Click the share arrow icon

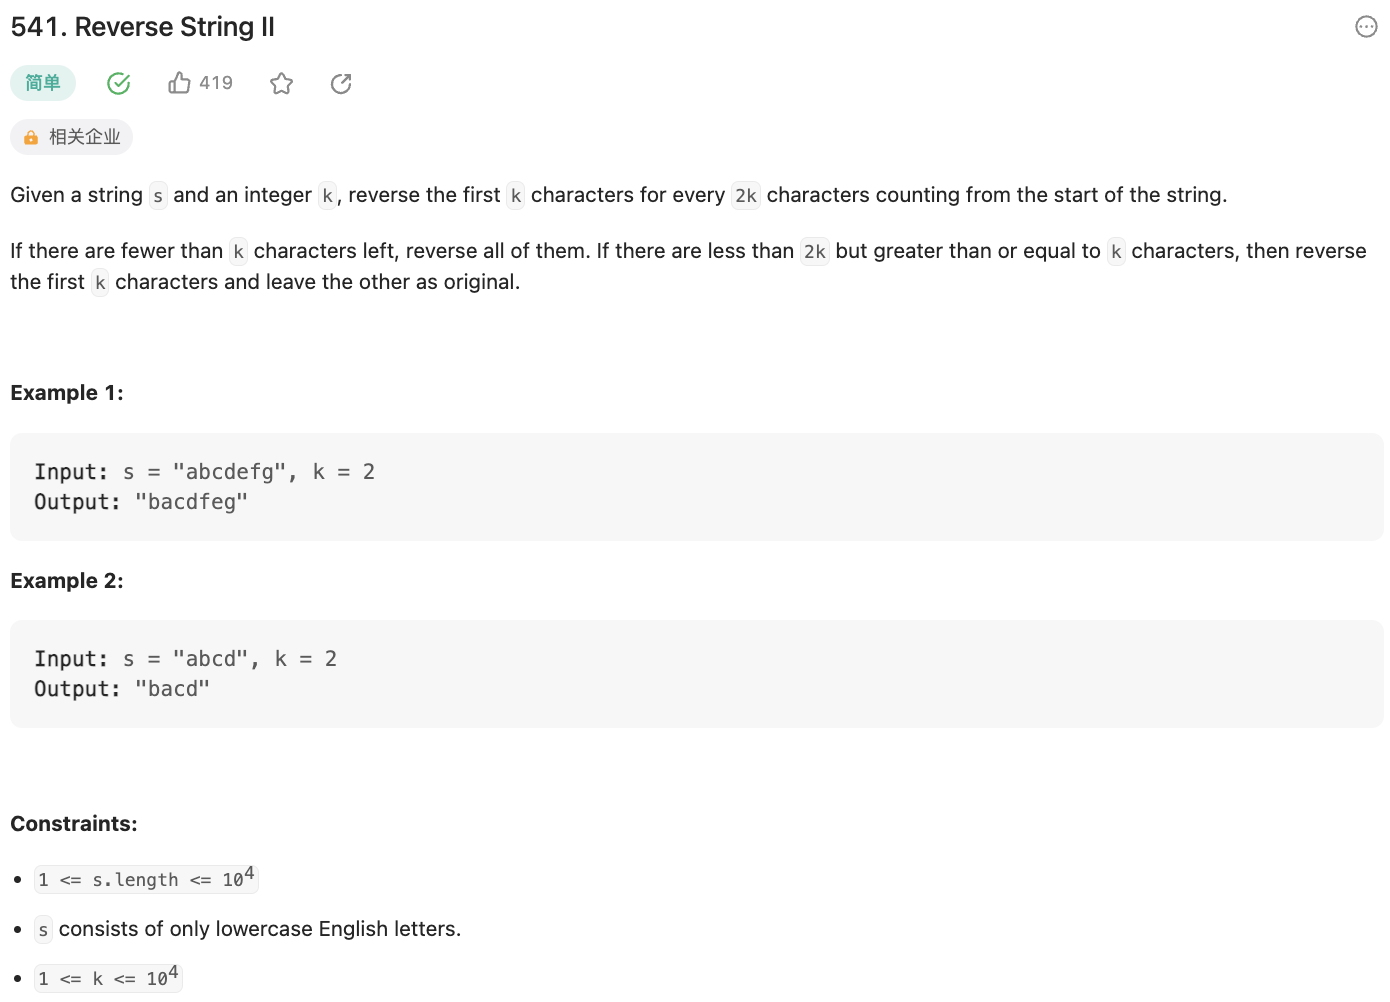(x=341, y=84)
